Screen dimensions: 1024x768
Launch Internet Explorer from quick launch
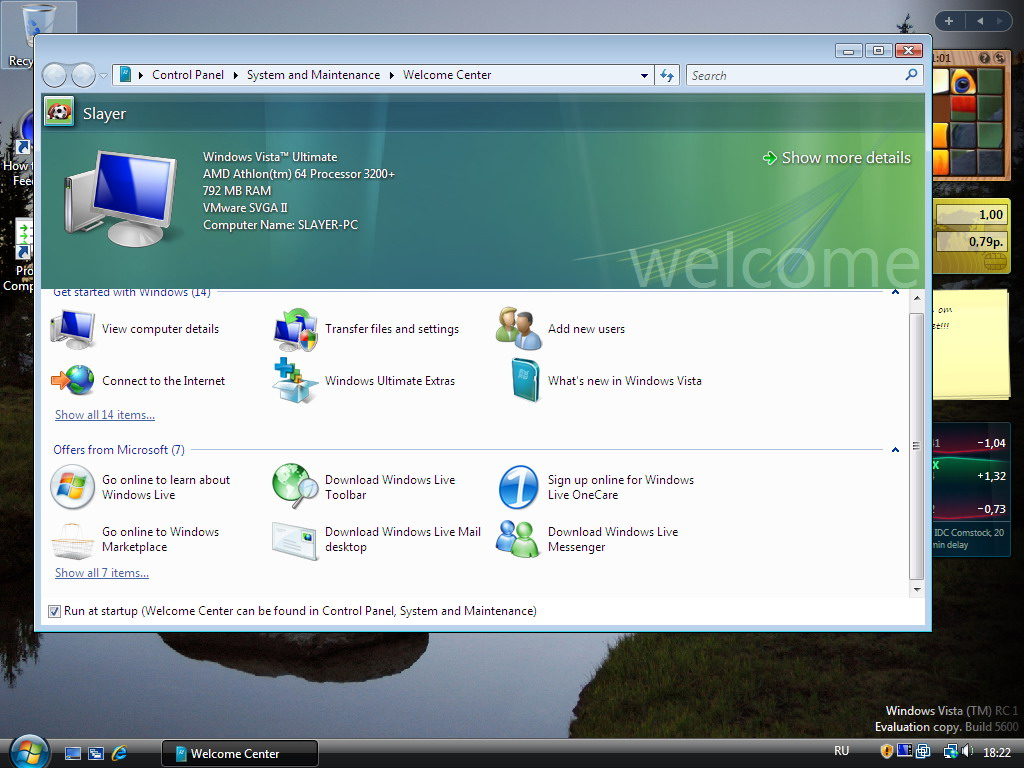click(x=120, y=753)
